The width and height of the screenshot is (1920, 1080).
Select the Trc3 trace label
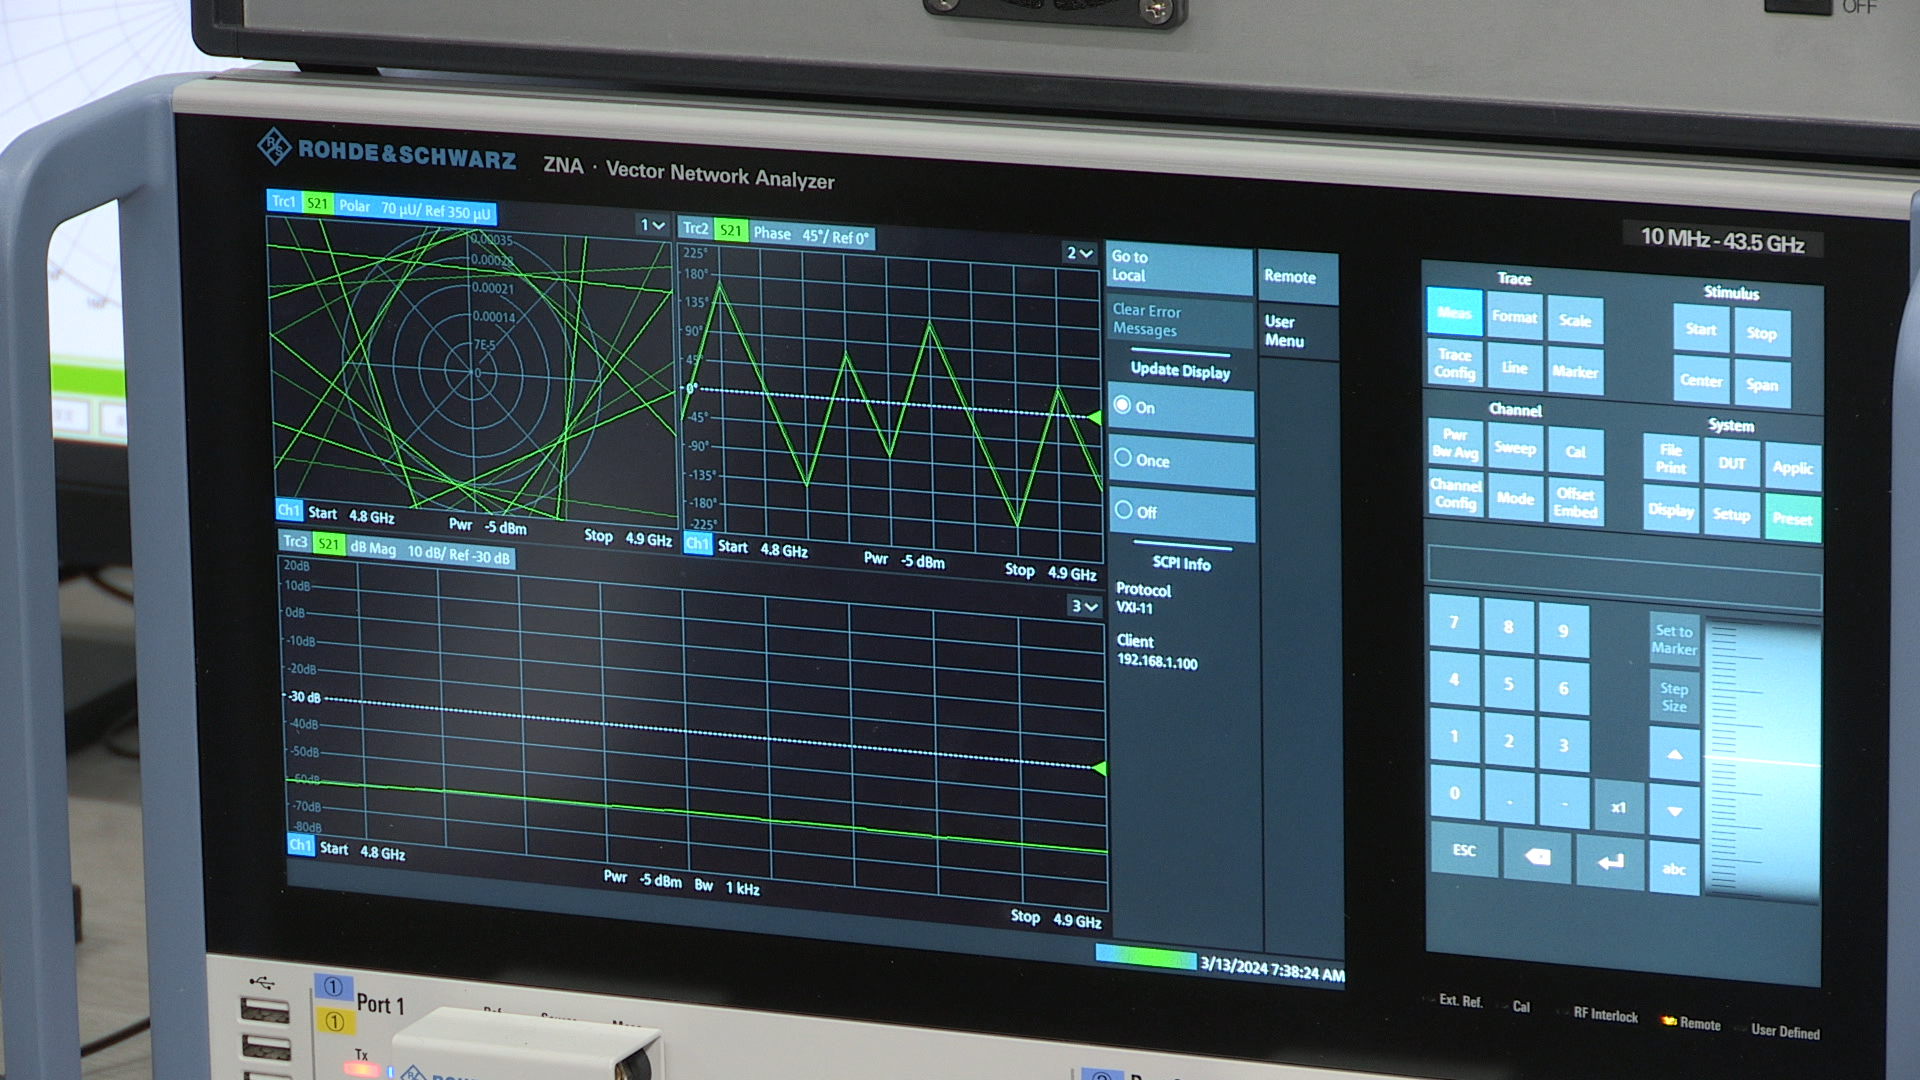[295, 541]
